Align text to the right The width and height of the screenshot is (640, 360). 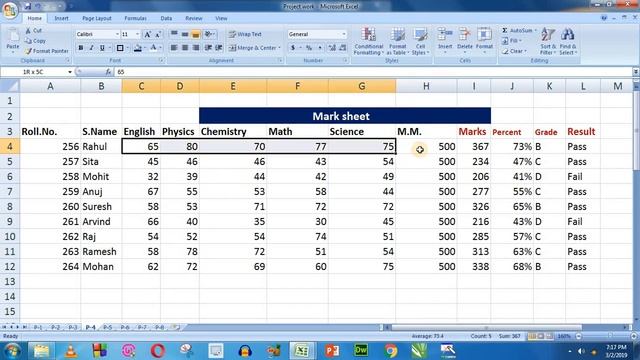tap(196, 48)
